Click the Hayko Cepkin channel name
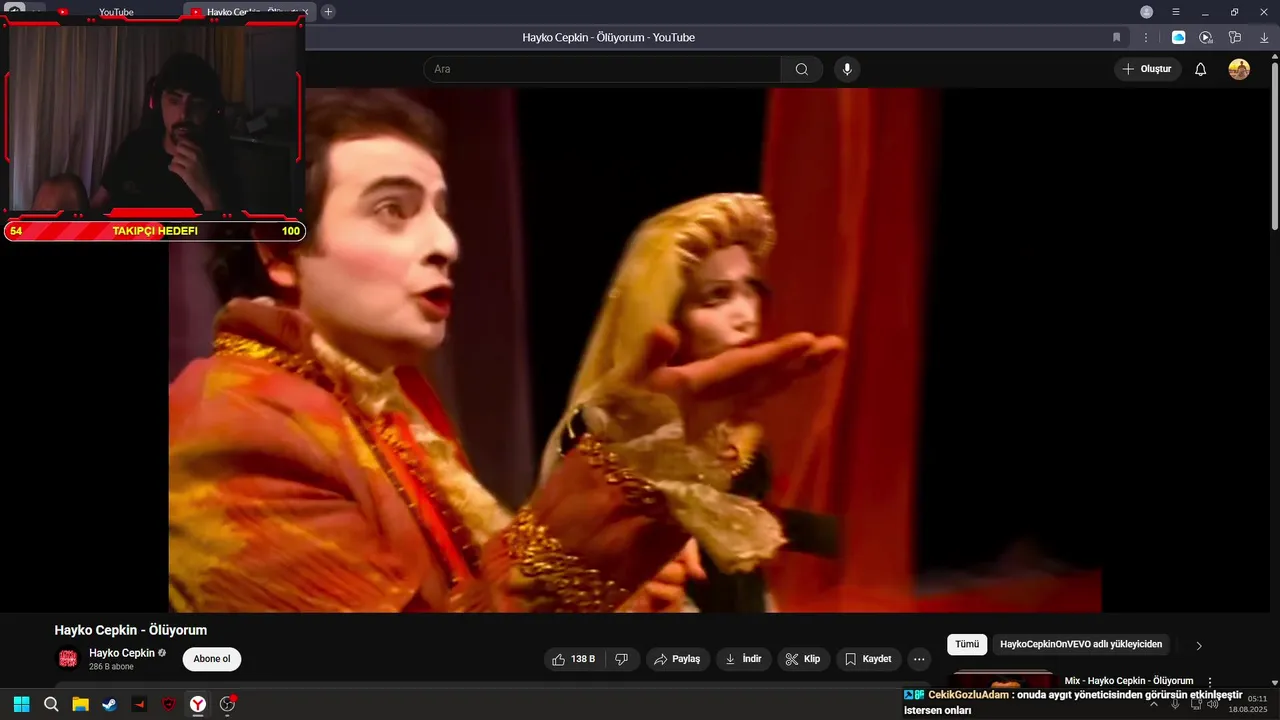This screenshot has height=720, width=1280. click(x=122, y=653)
